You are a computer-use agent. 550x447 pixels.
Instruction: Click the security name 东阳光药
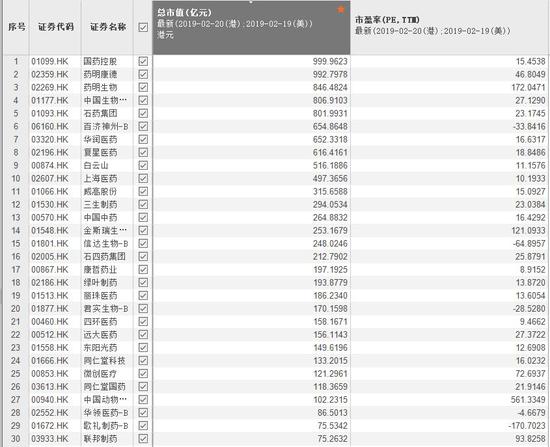(100, 347)
